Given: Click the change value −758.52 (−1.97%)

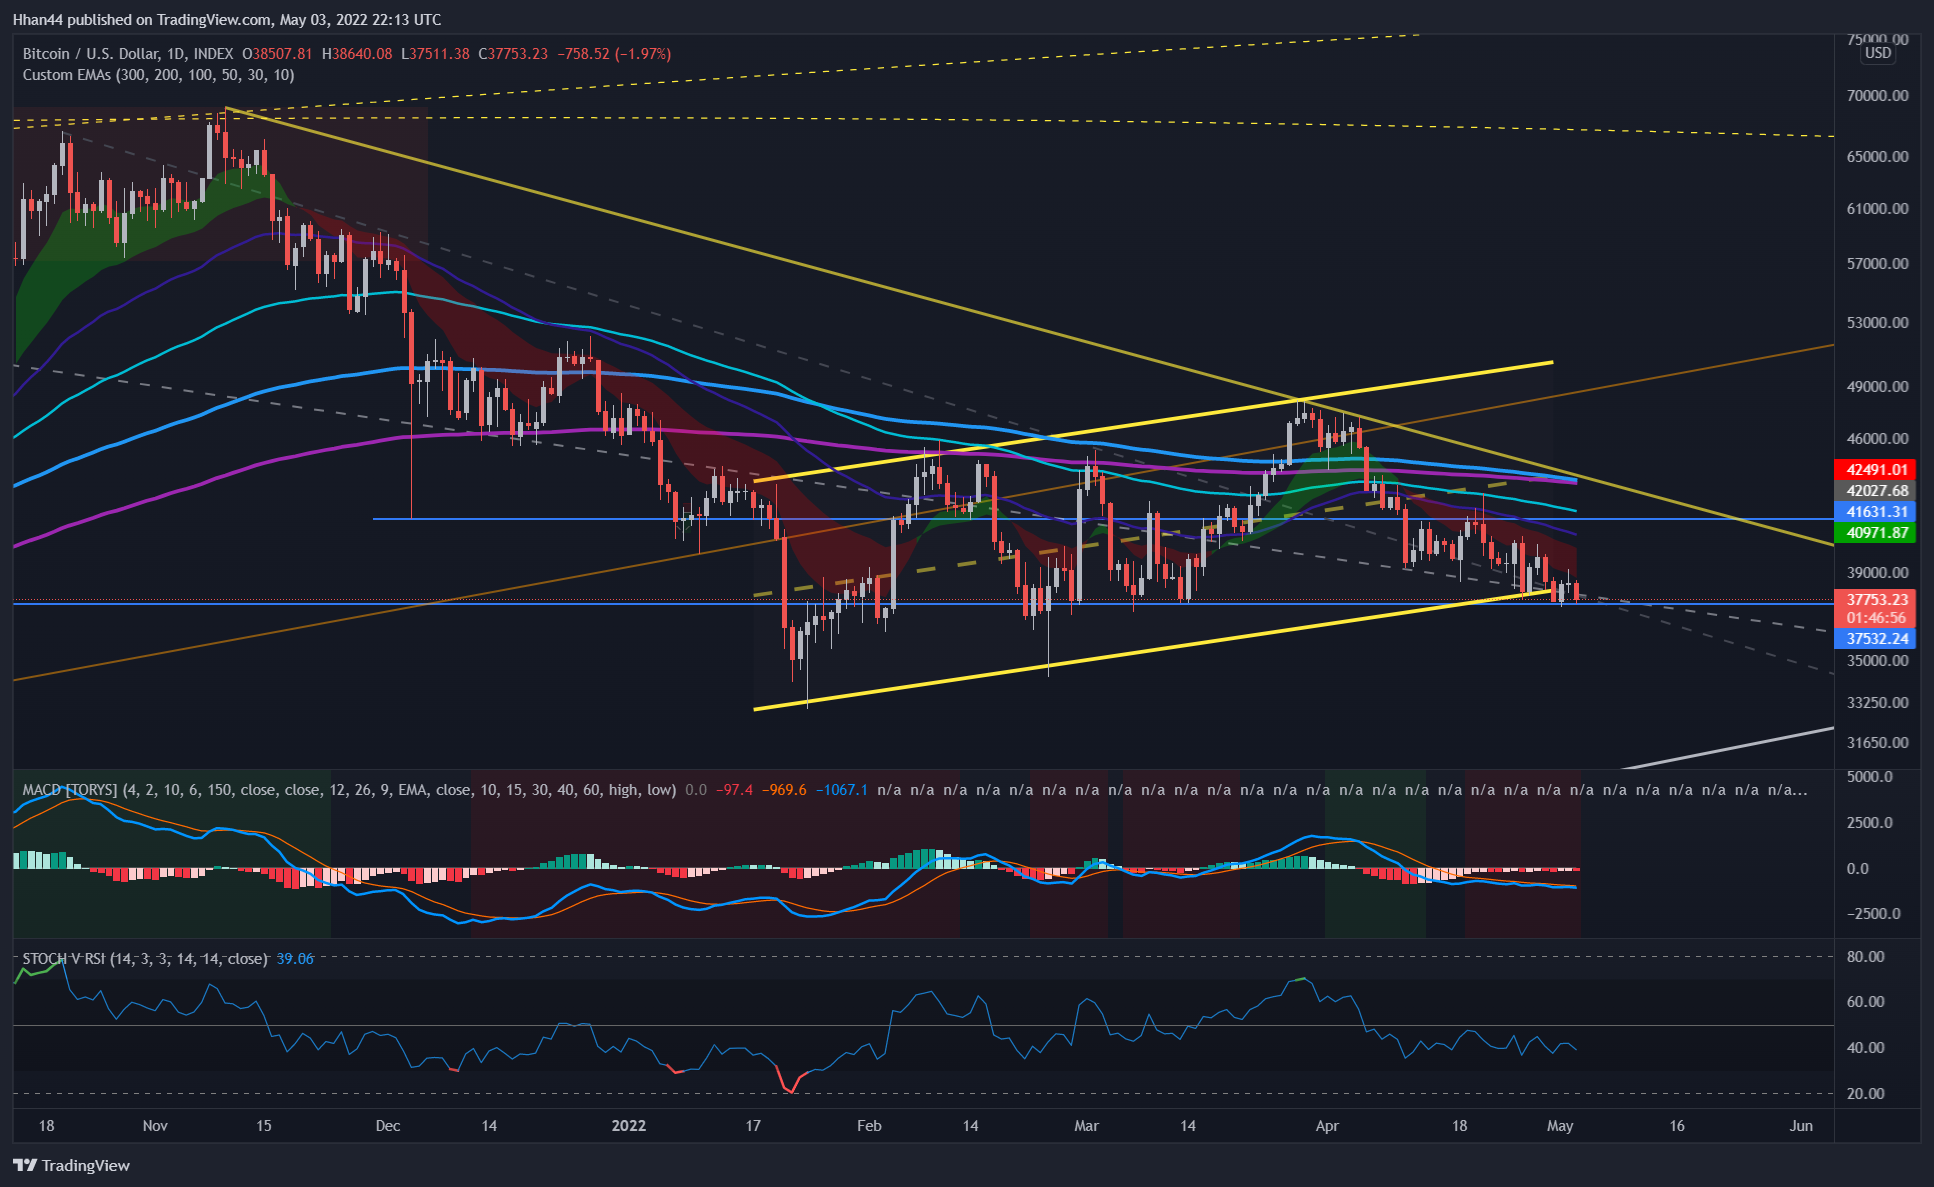Looking at the screenshot, I should coord(614,54).
